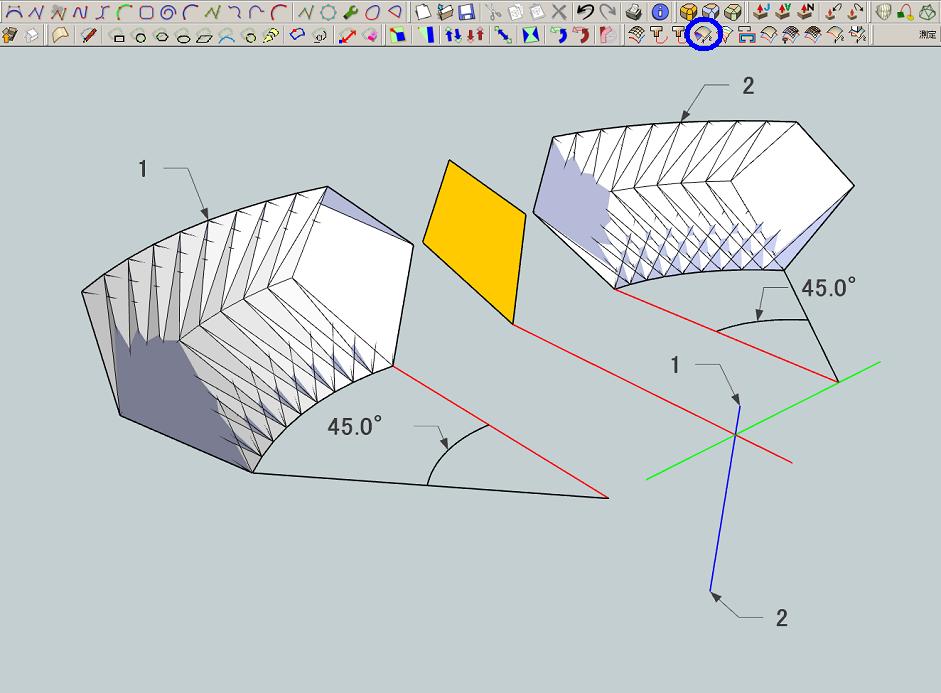941x693 pixels.
Task: Select the hexagon polygon shape tool
Action: point(162,37)
